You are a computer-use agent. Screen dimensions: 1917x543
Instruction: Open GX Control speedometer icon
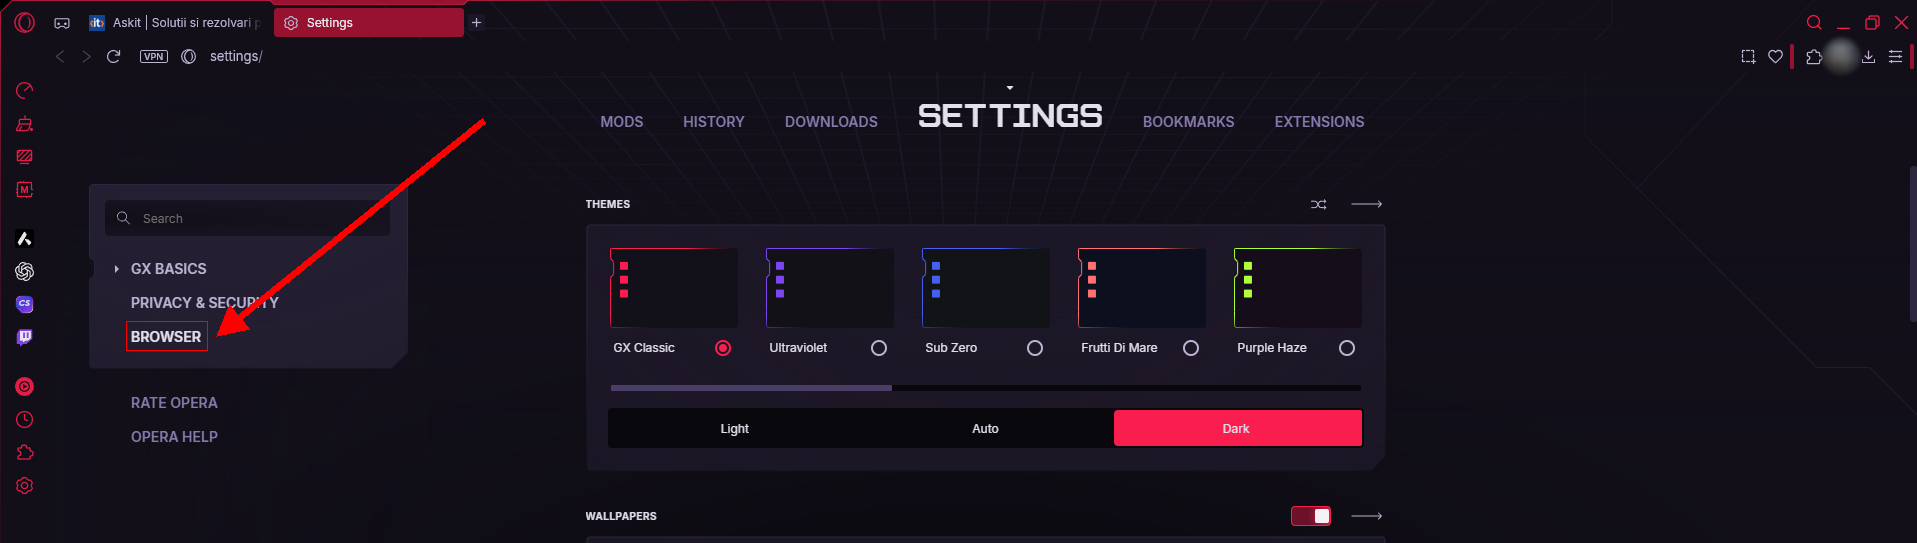point(25,91)
